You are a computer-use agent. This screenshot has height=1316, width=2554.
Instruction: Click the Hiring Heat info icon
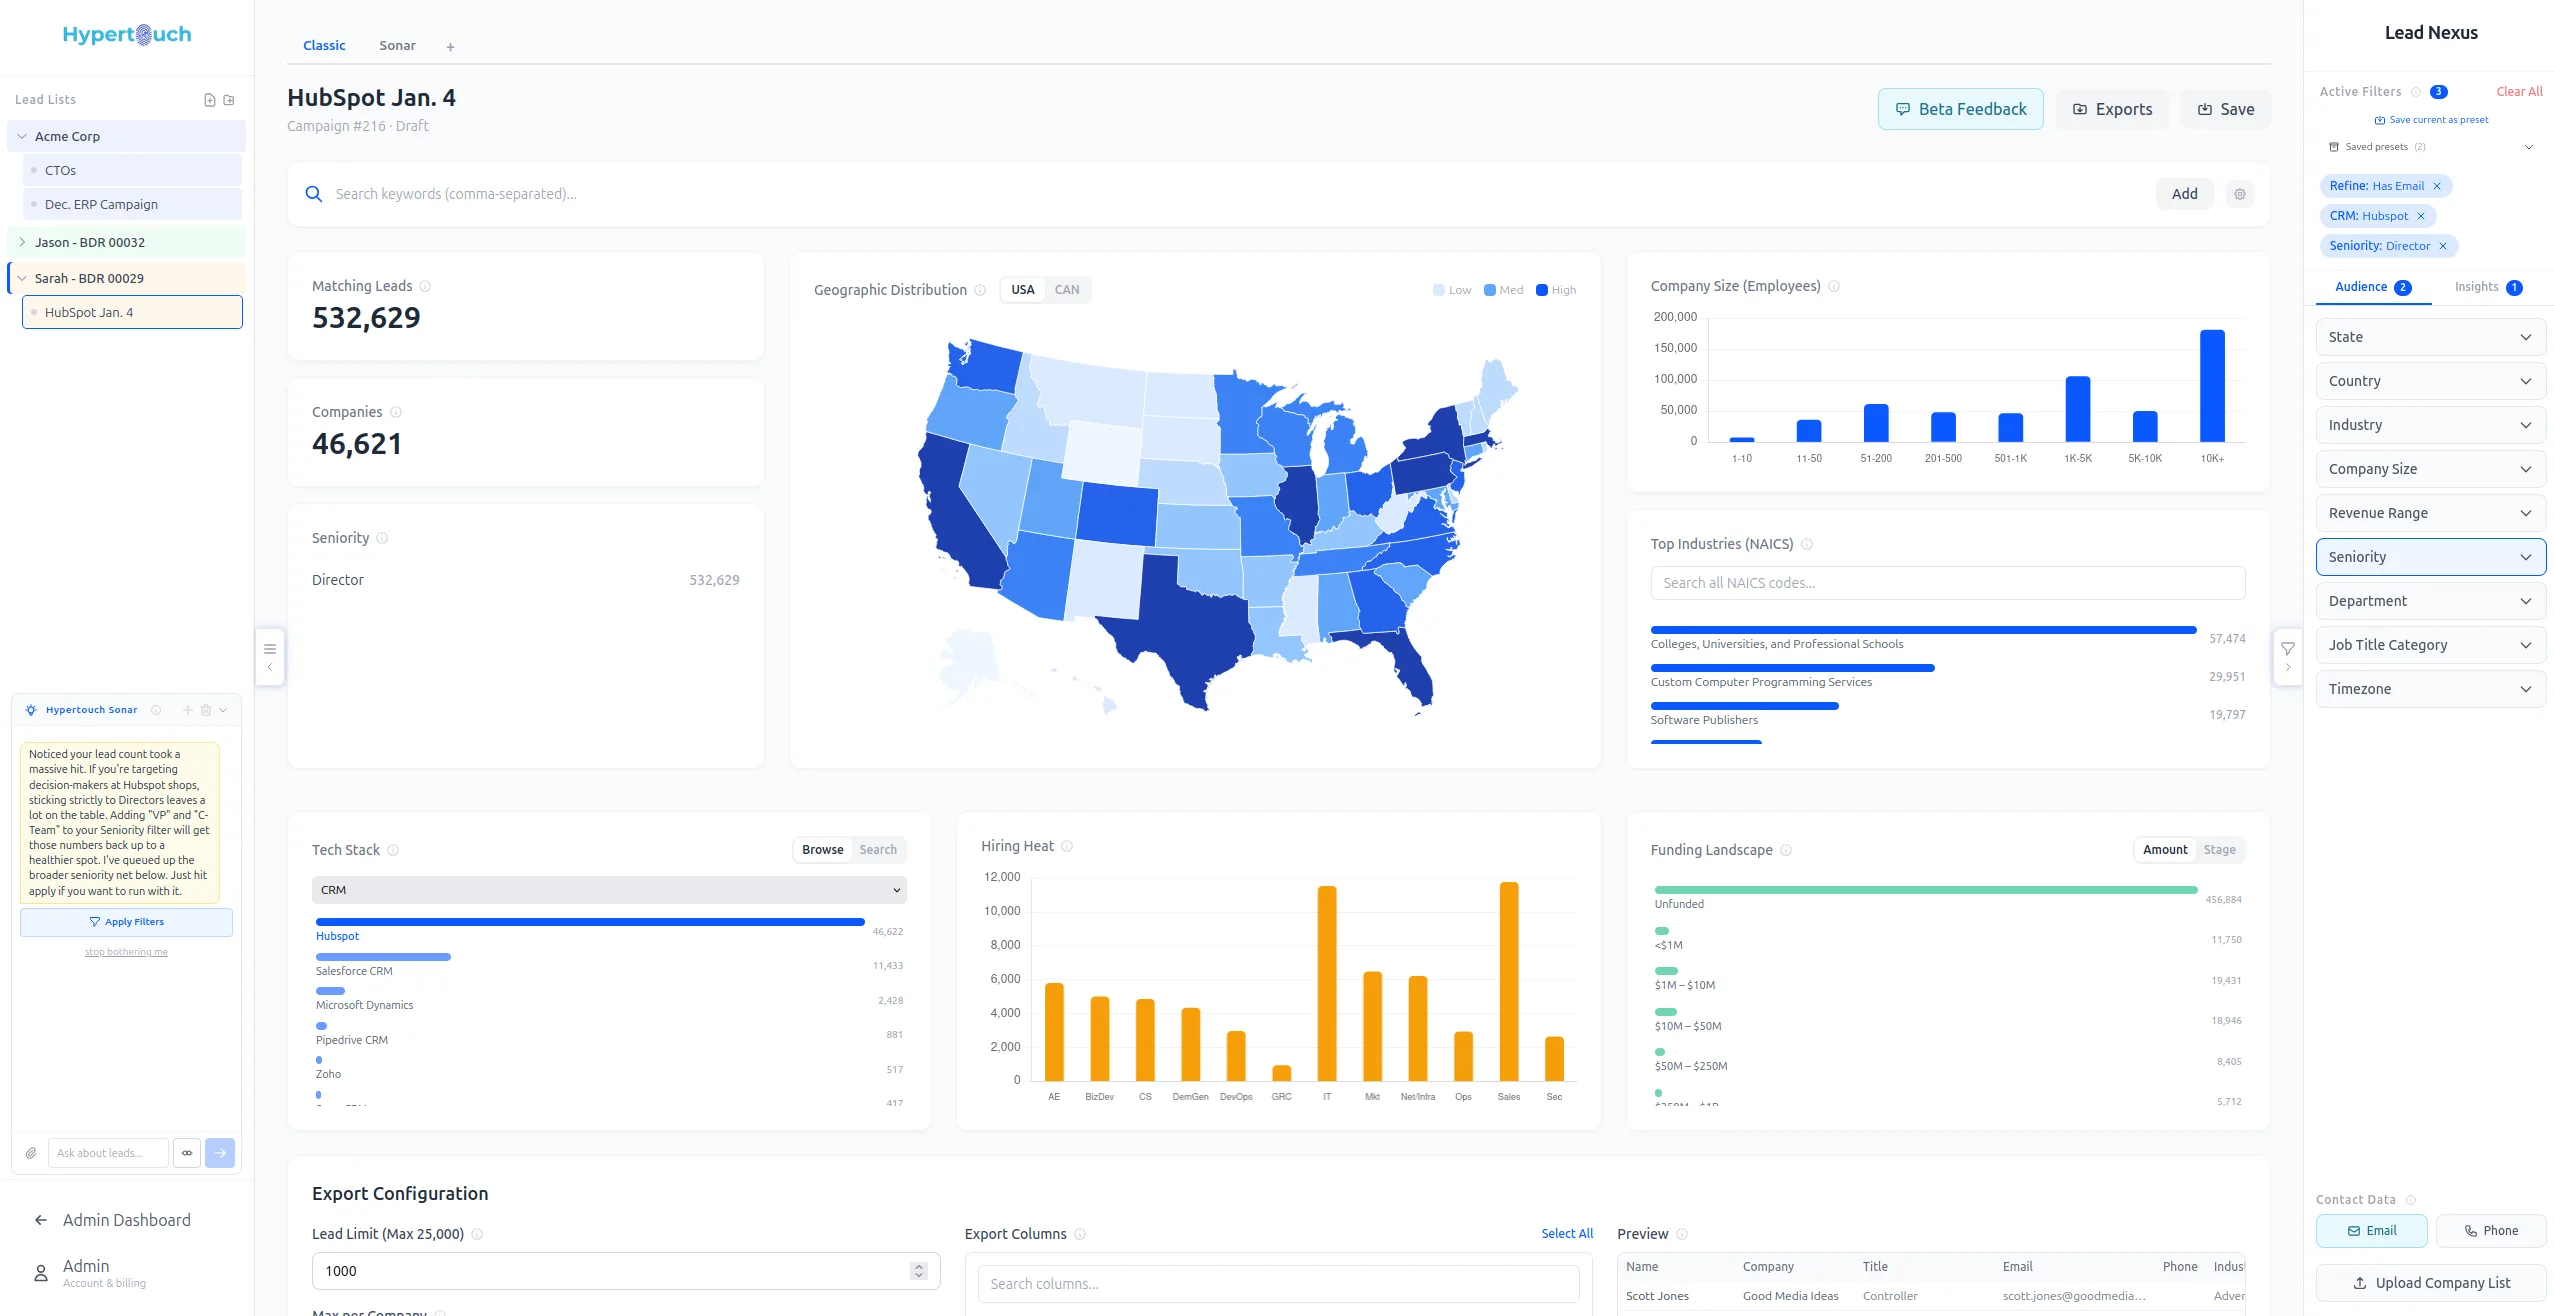click(x=1067, y=846)
